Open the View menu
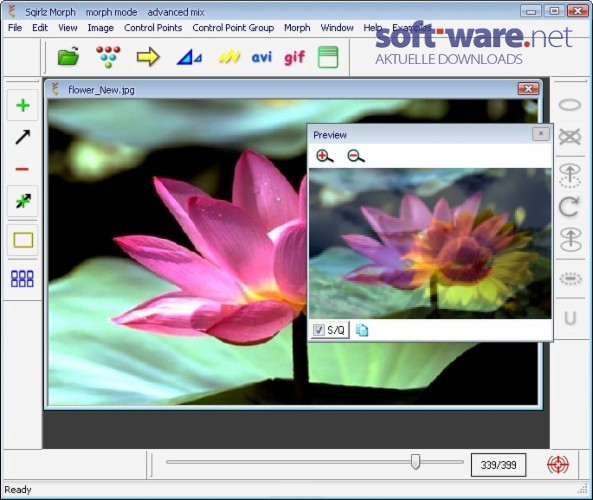The image size is (593, 500). click(x=68, y=28)
